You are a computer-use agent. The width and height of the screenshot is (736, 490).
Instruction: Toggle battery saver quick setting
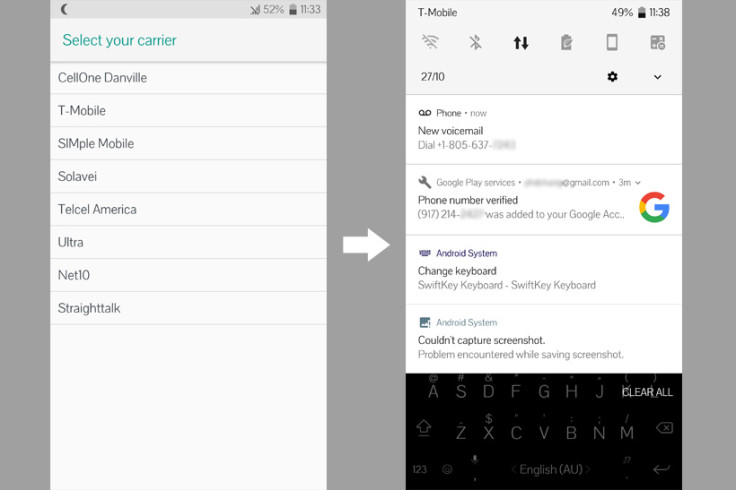[567, 43]
